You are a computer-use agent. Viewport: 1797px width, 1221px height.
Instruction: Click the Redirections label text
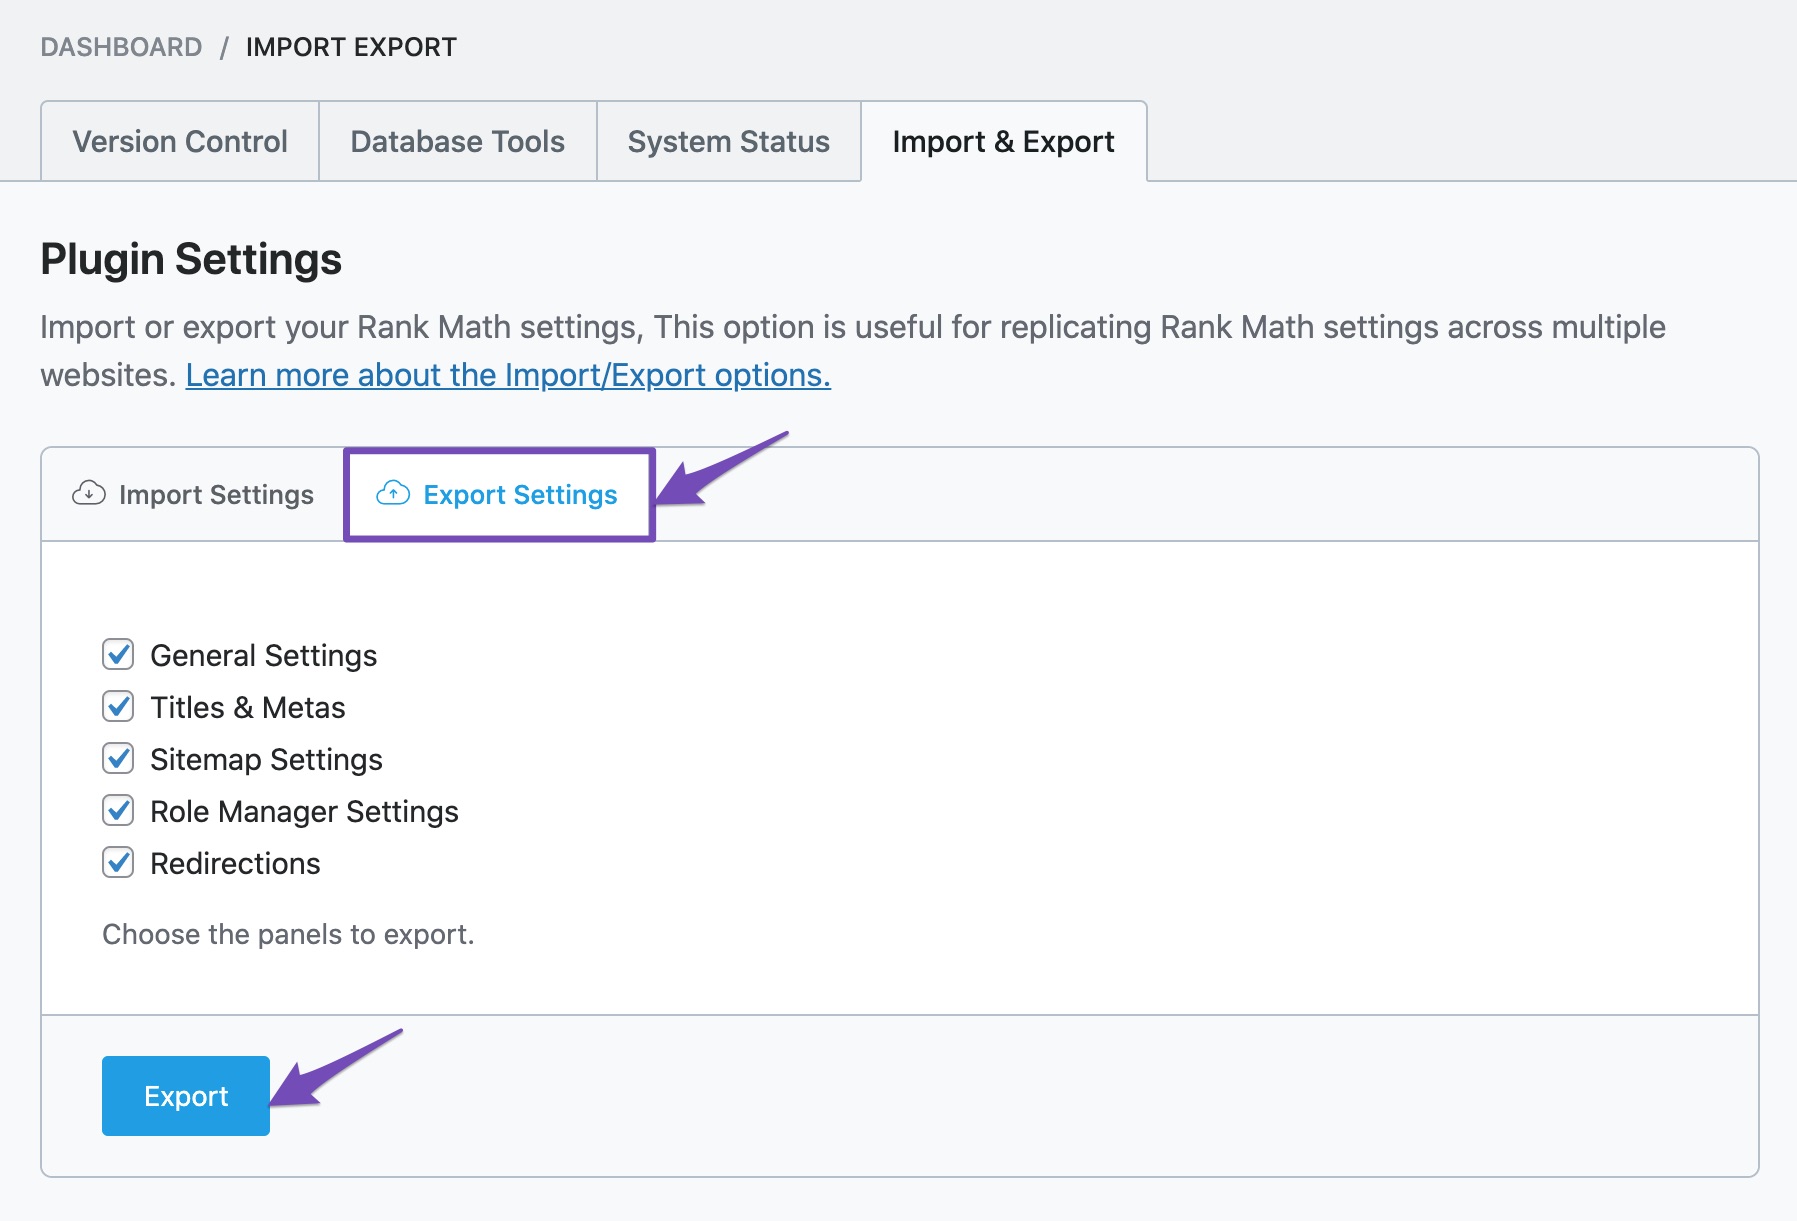(x=236, y=863)
